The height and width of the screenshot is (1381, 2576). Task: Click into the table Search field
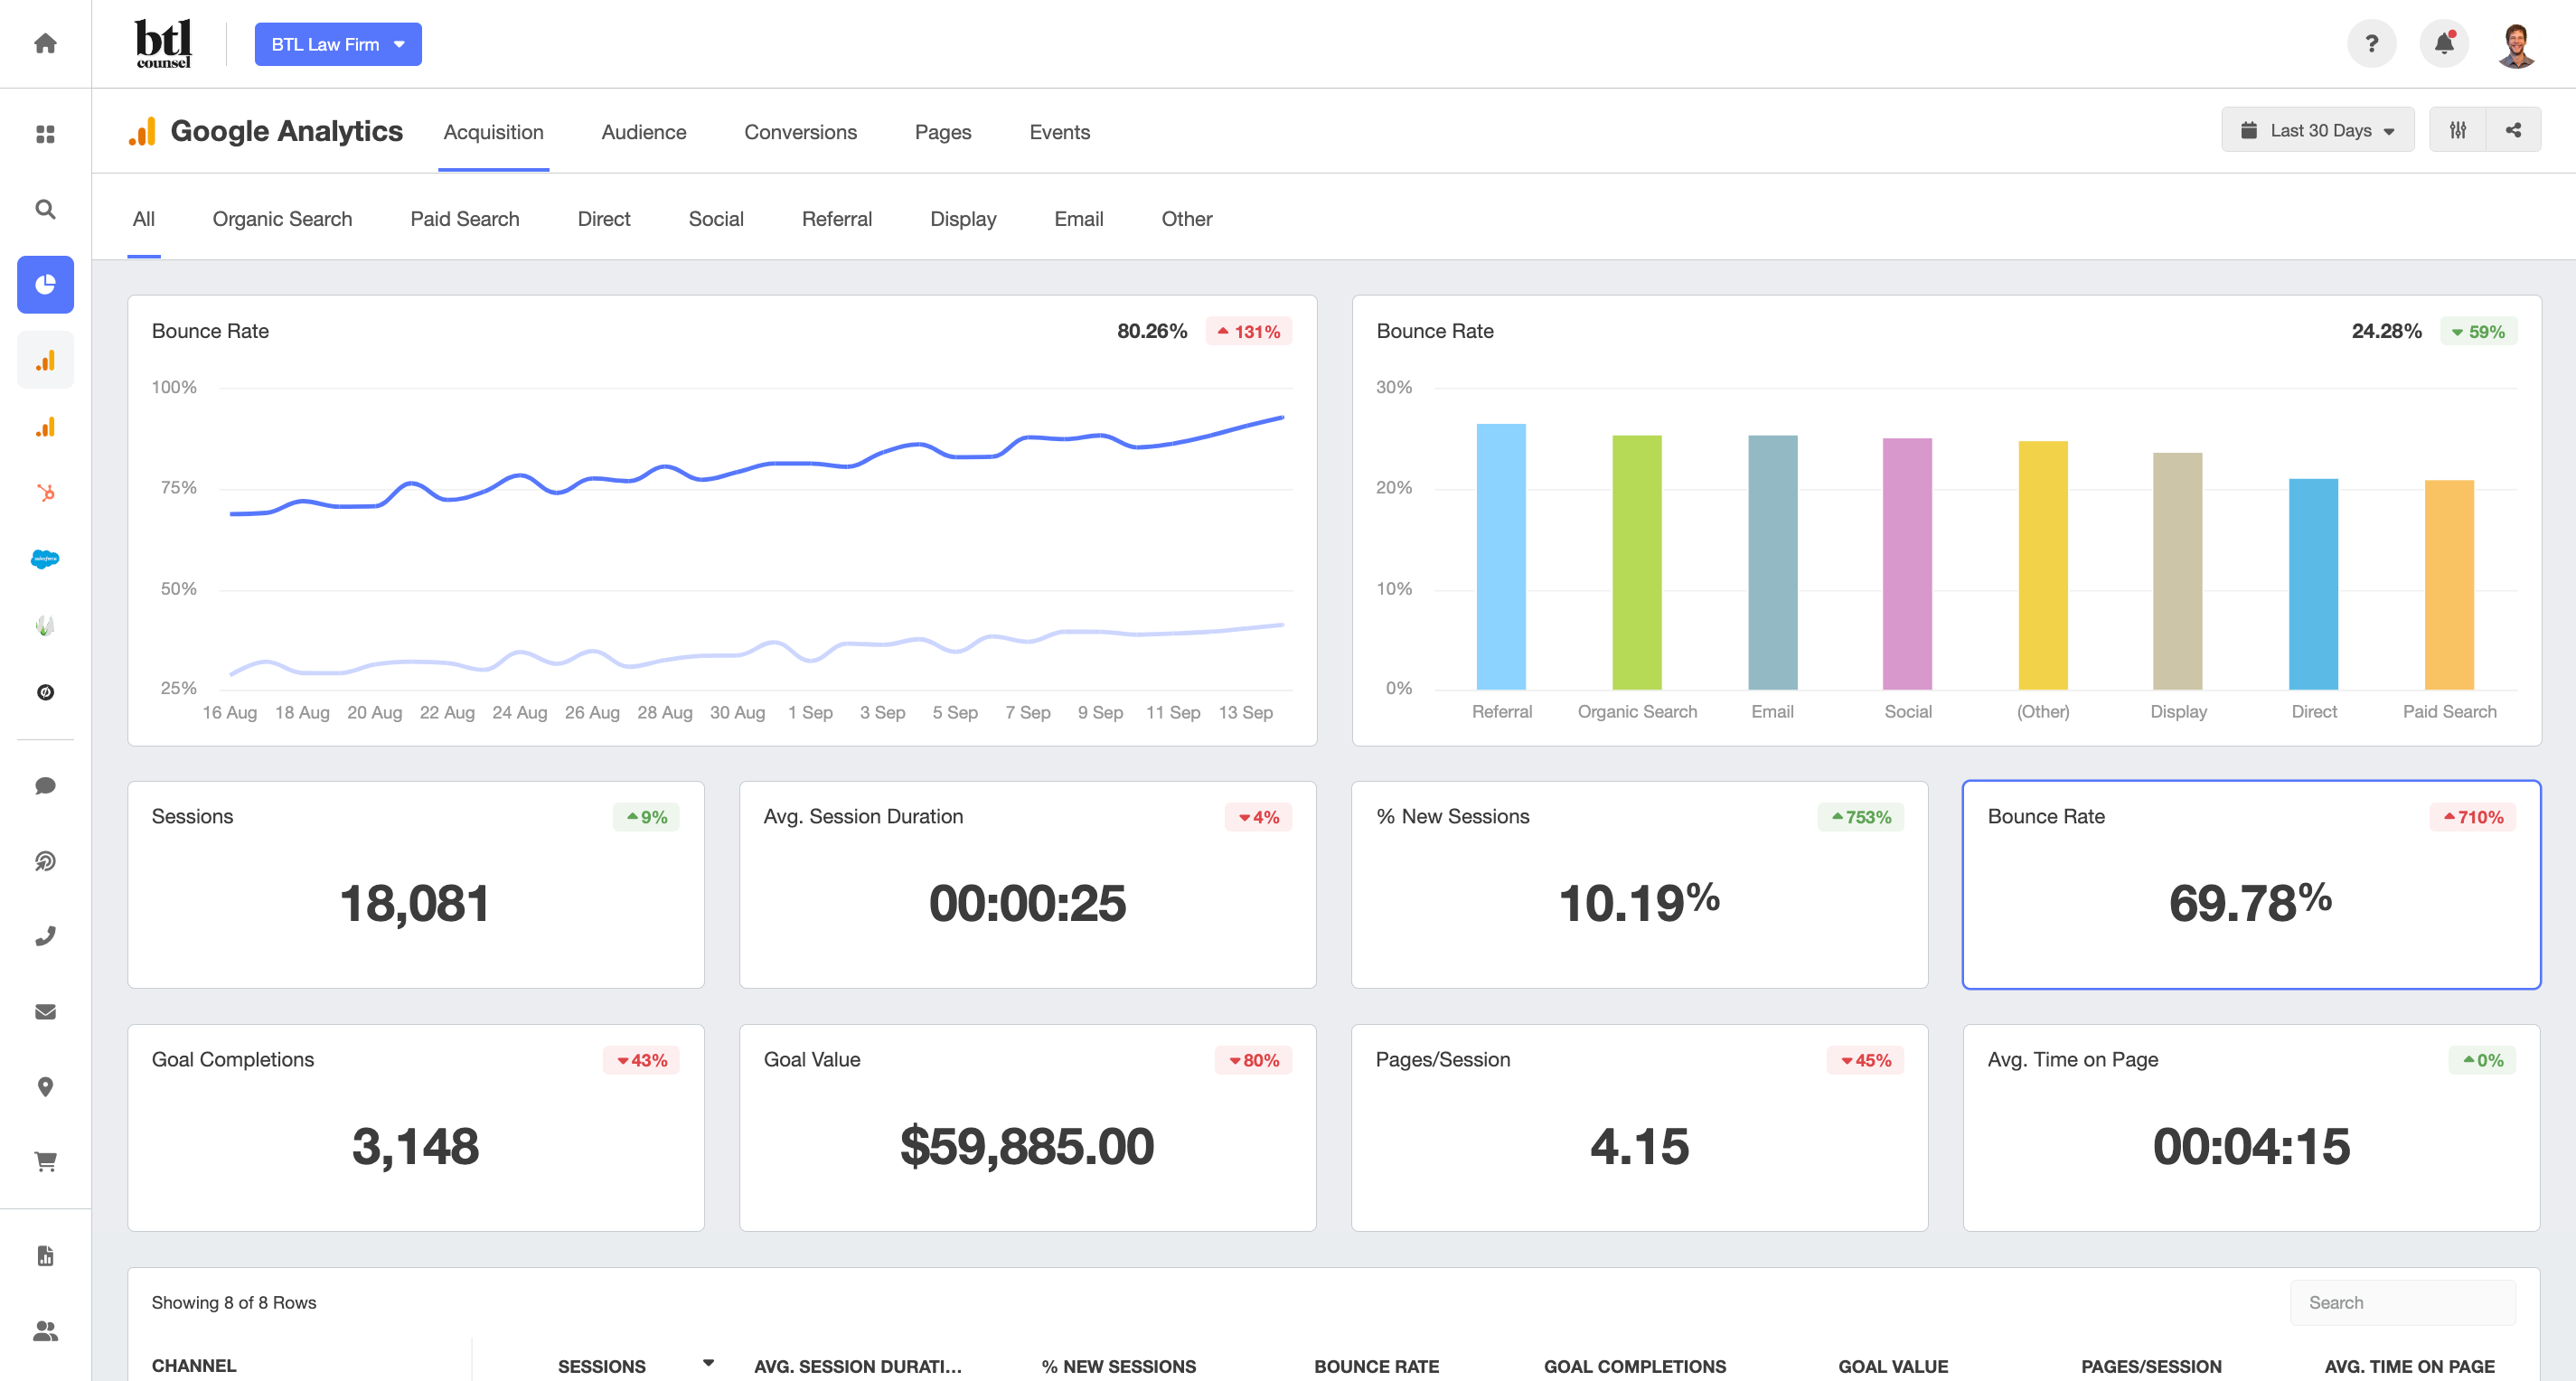2403,1303
